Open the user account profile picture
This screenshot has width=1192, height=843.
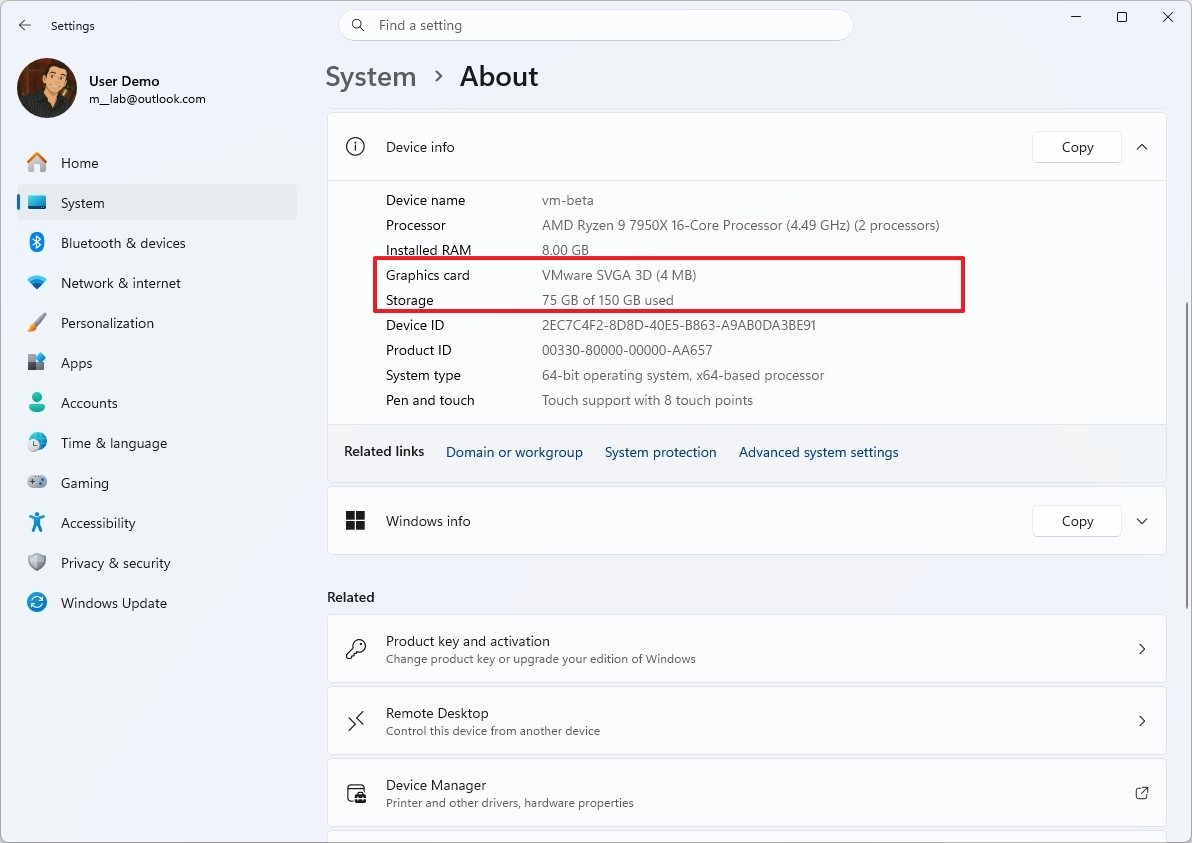46,88
